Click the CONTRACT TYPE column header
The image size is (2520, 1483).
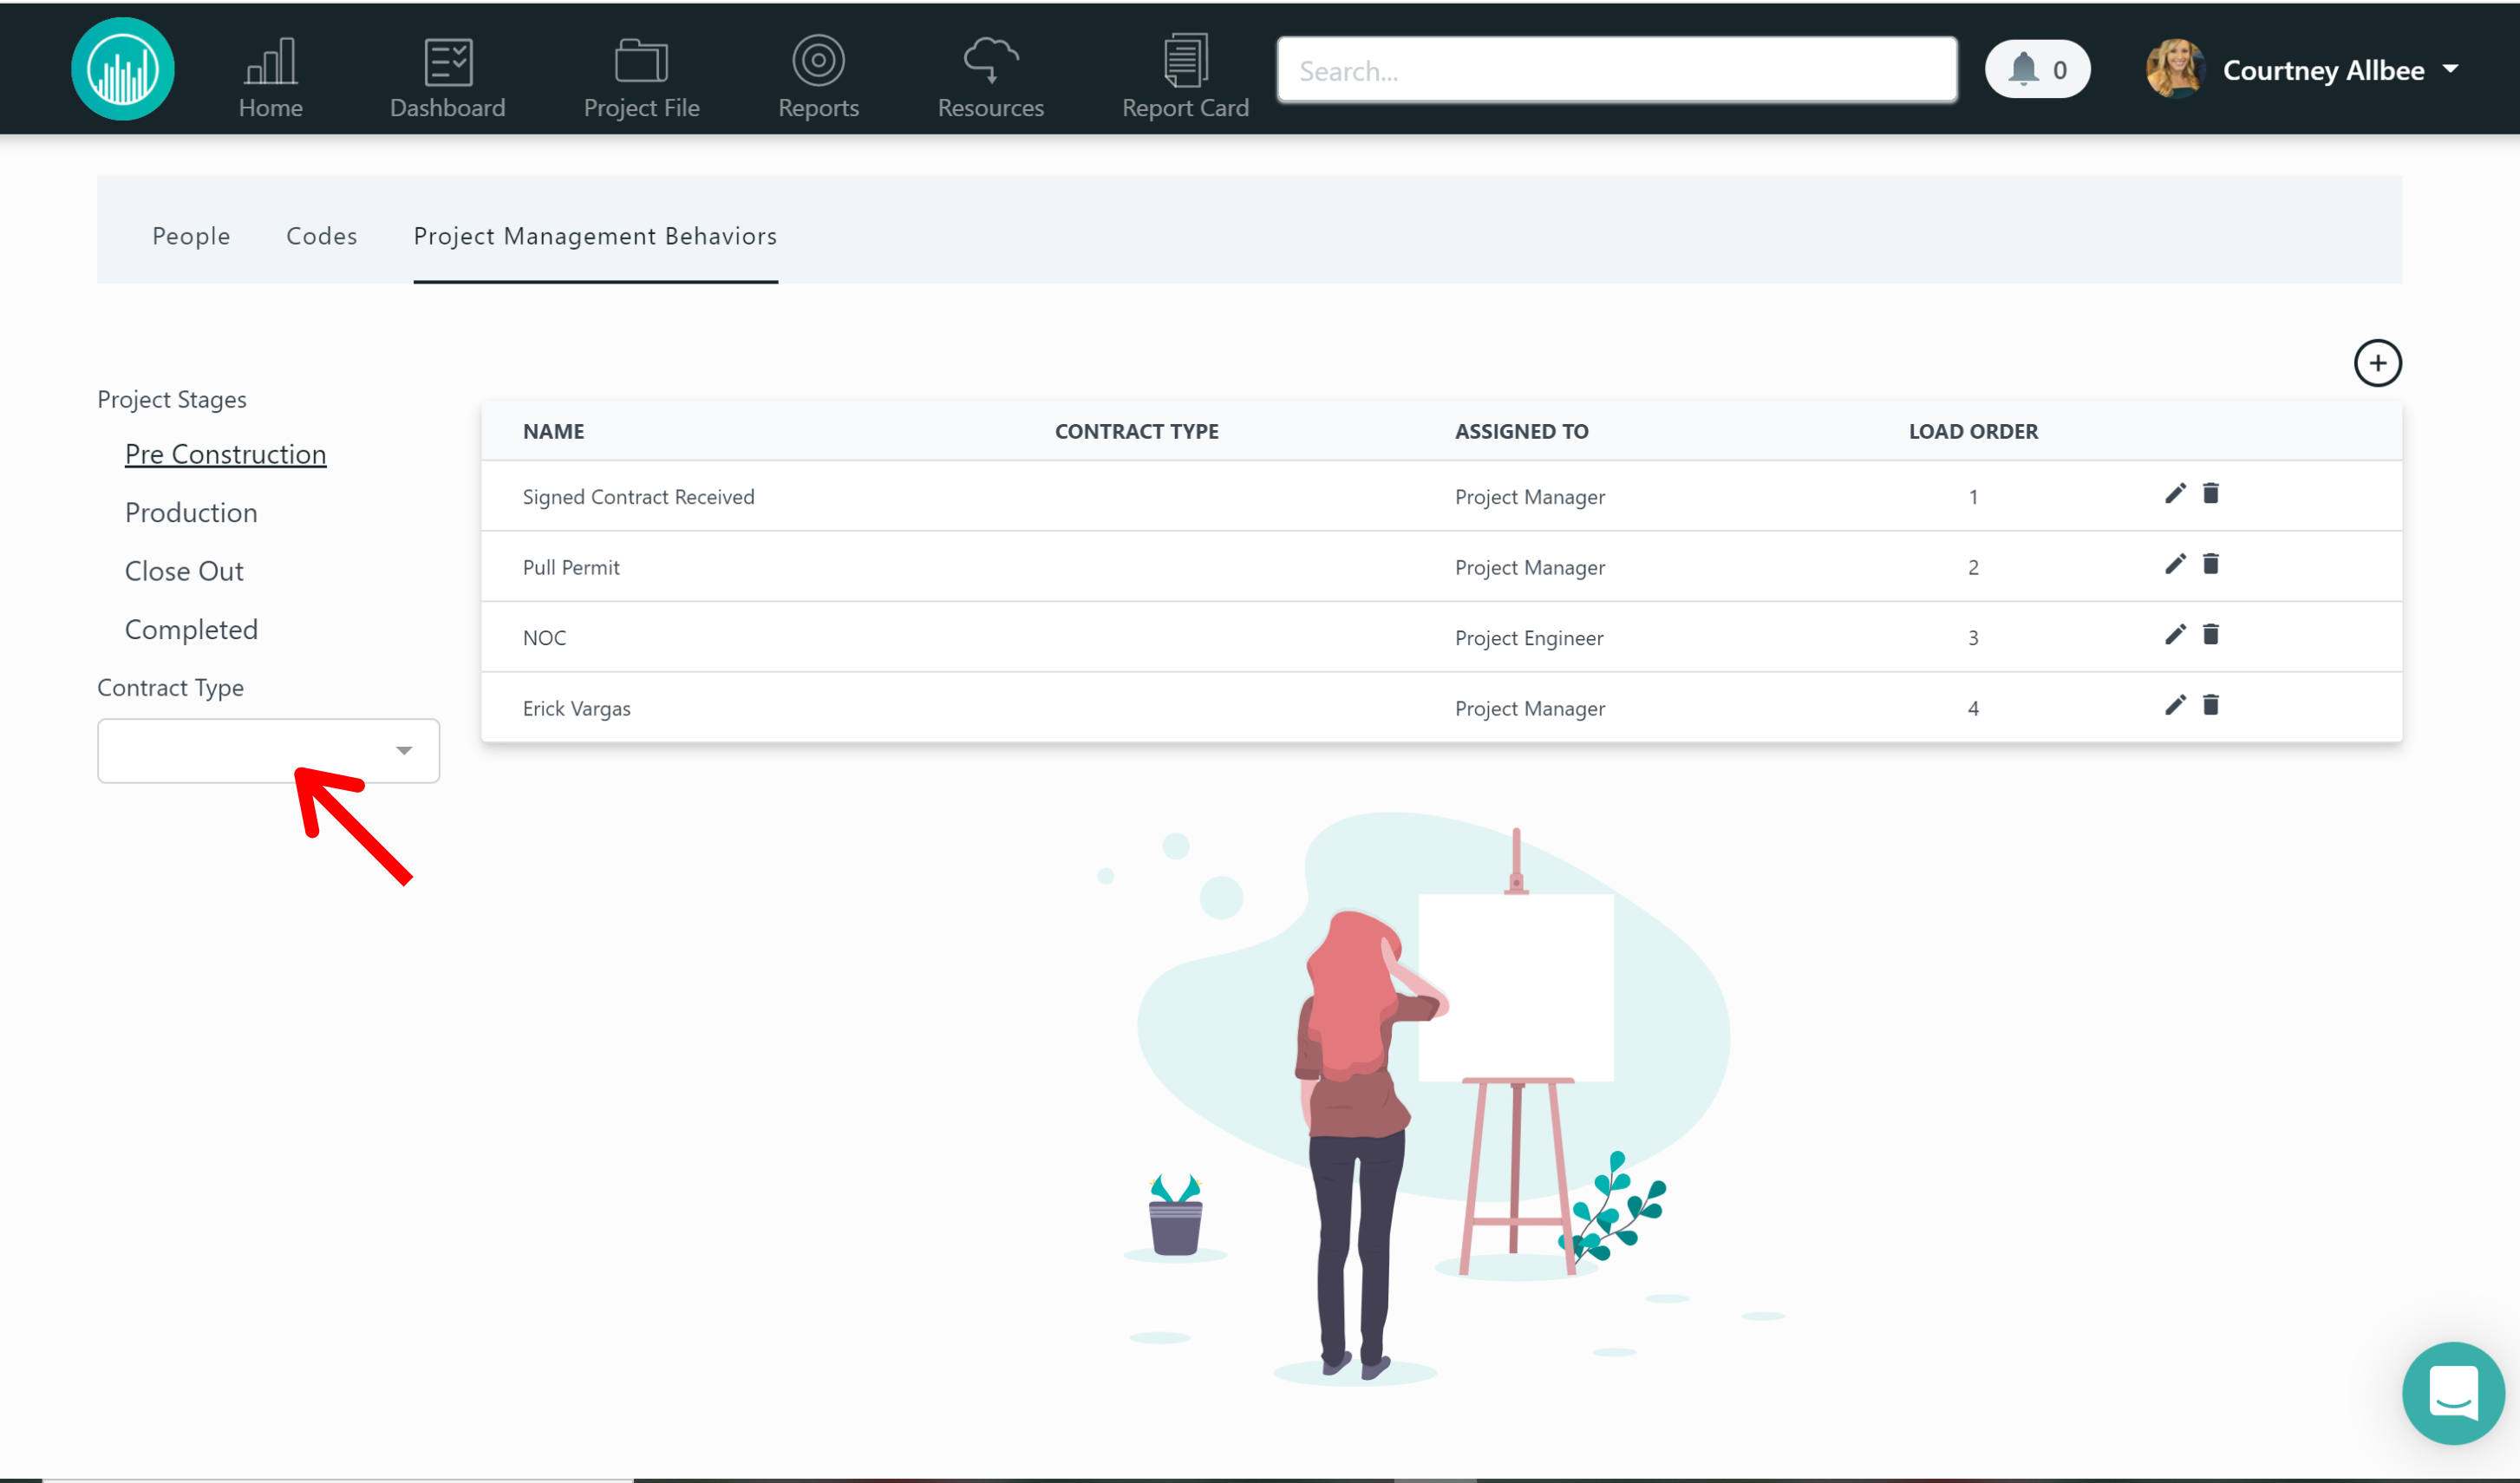1136,431
